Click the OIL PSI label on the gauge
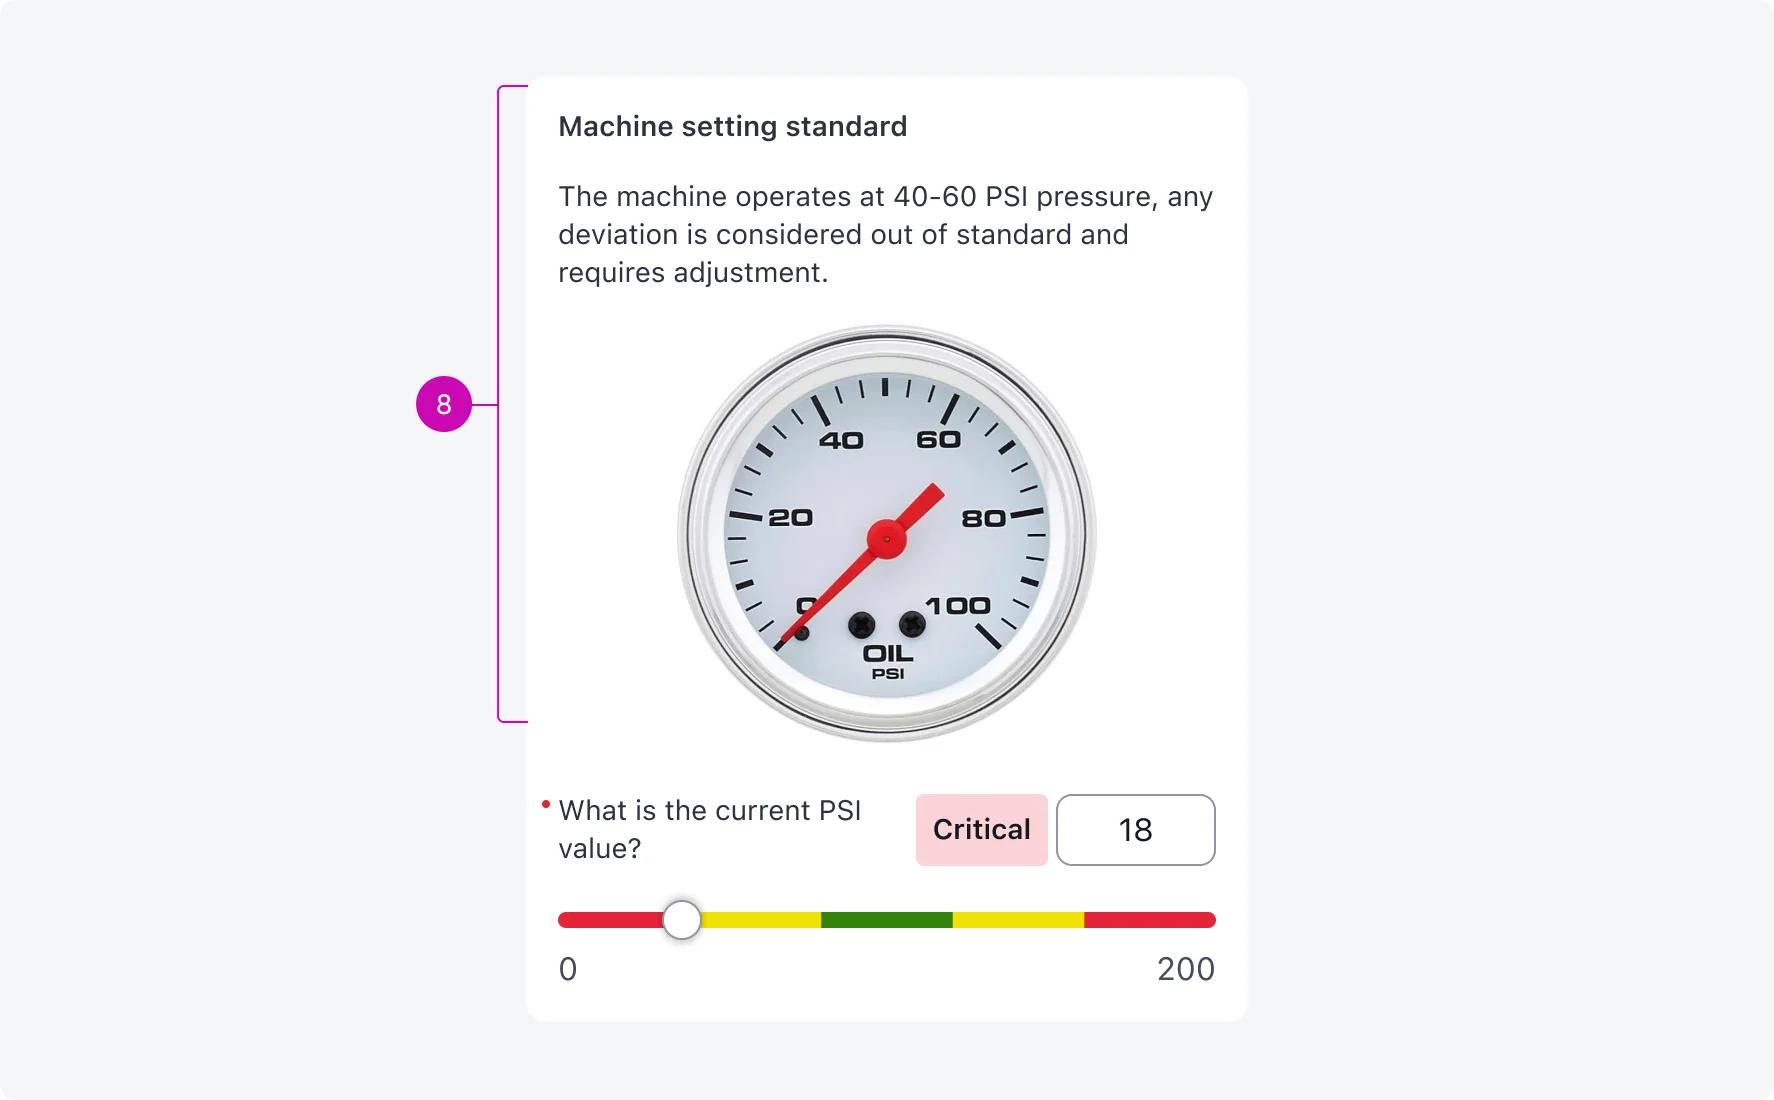Viewport: 1774px width, 1100px height. 888,661
